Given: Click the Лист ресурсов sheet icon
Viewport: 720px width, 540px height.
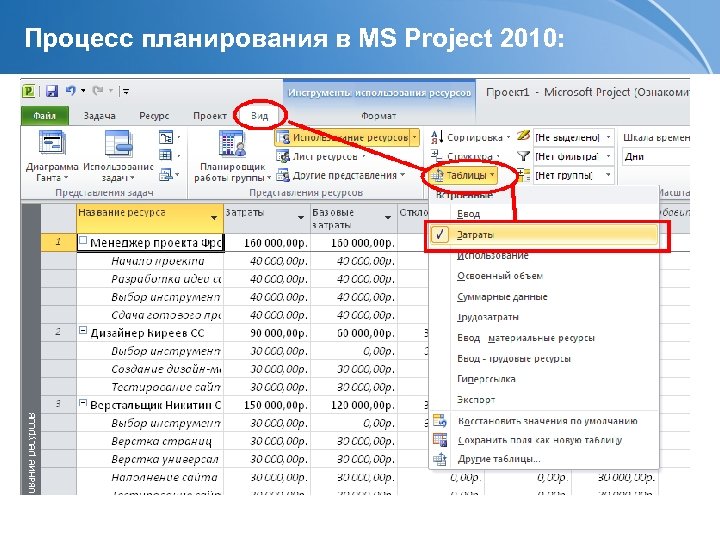Looking at the screenshot, I should 283,156.
